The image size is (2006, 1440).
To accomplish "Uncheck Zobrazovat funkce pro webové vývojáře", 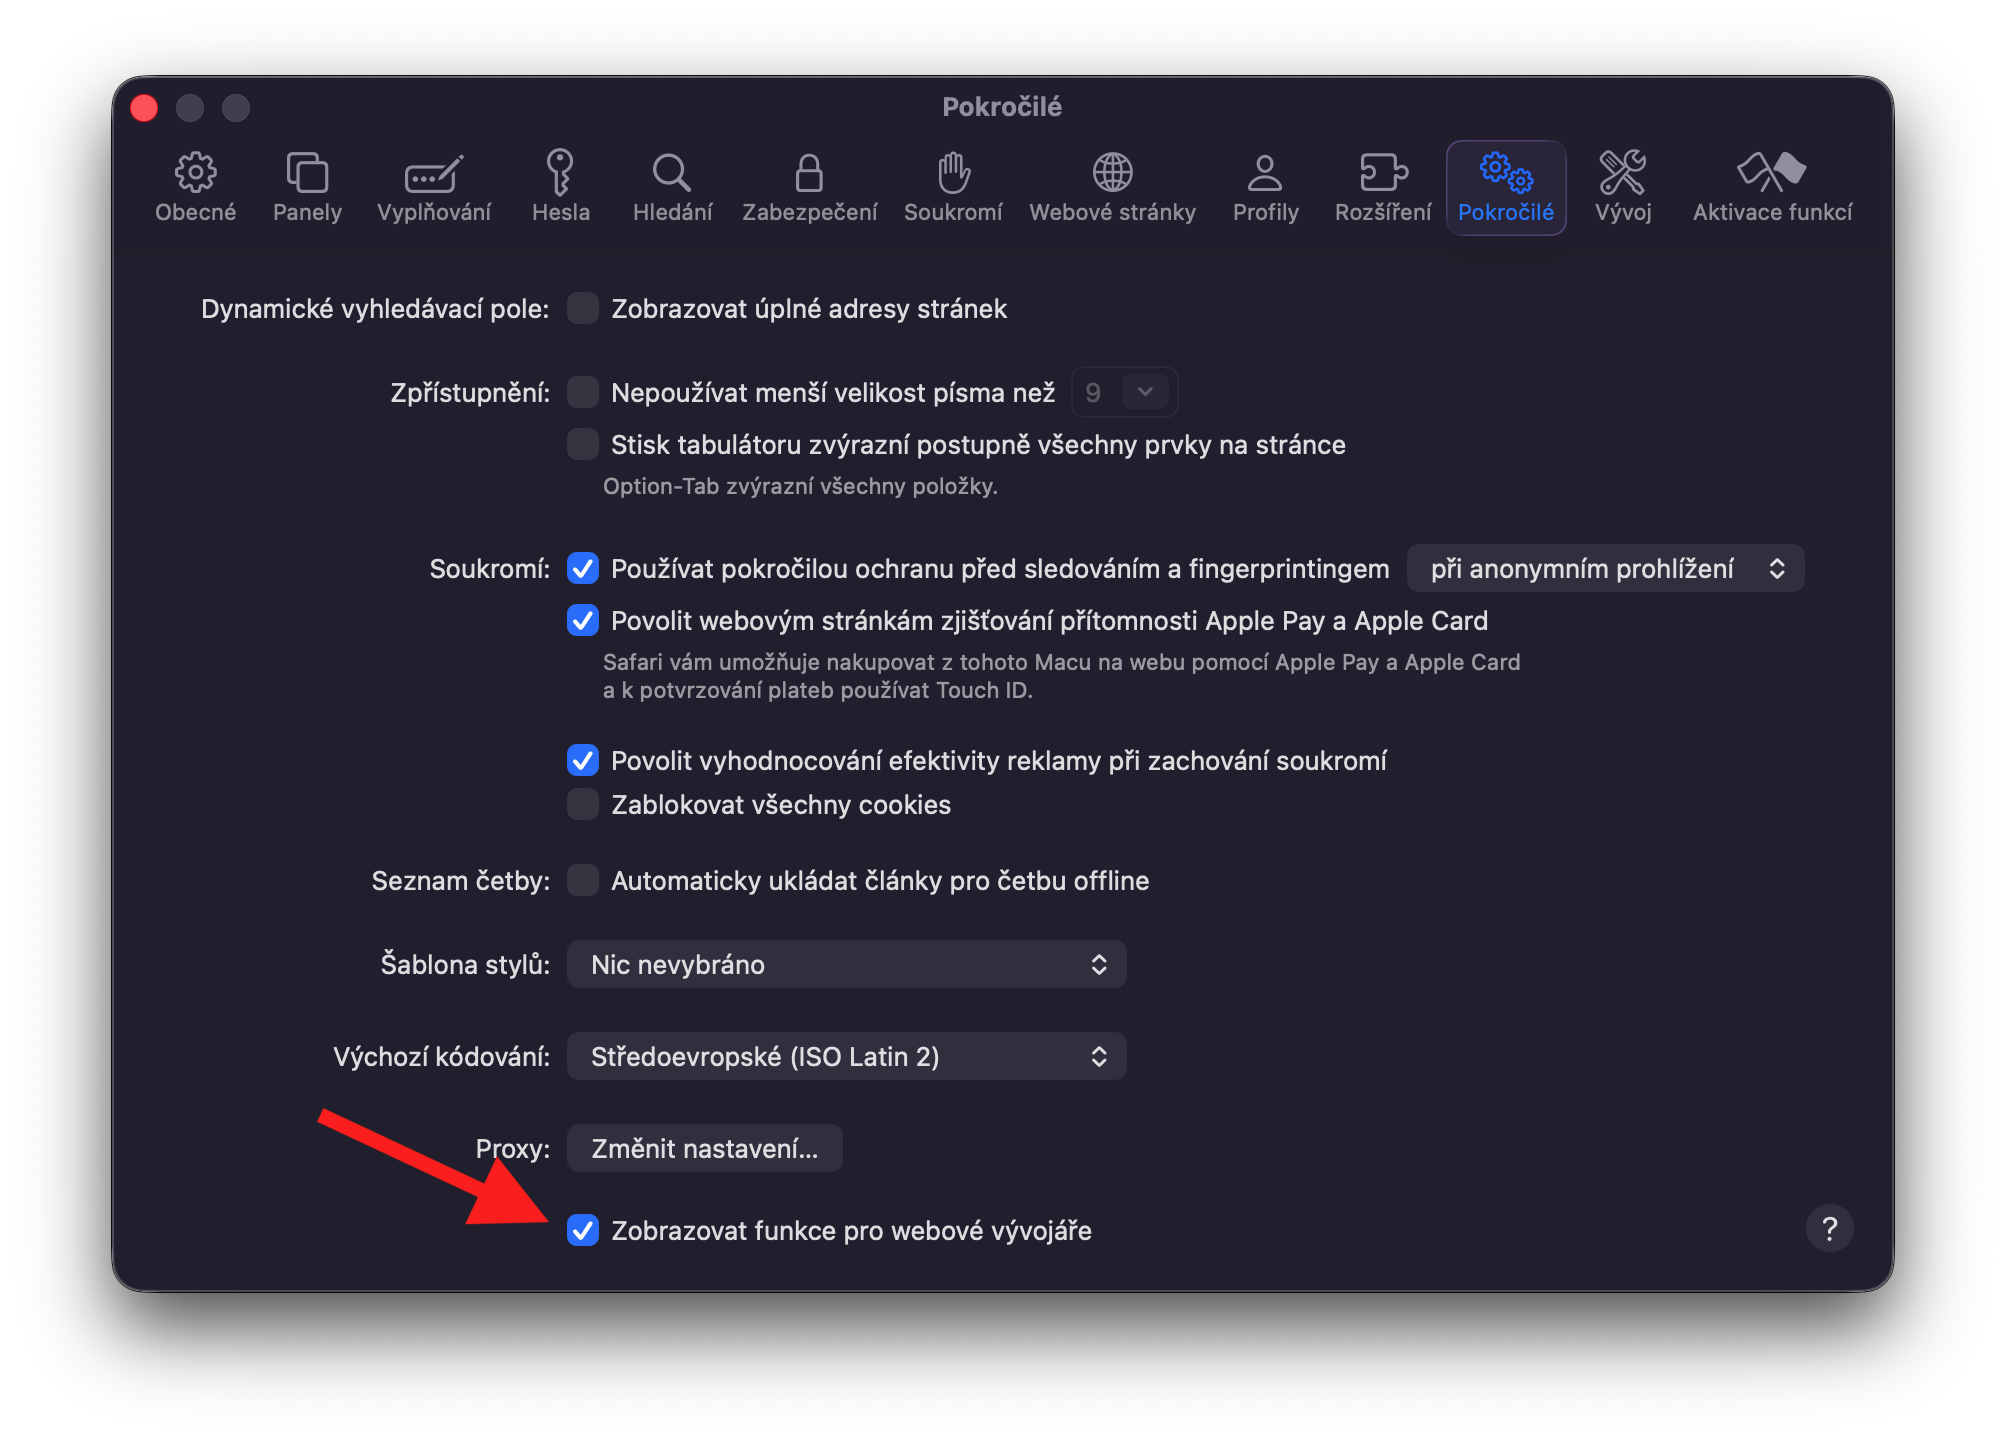I will click(583, 1230).
